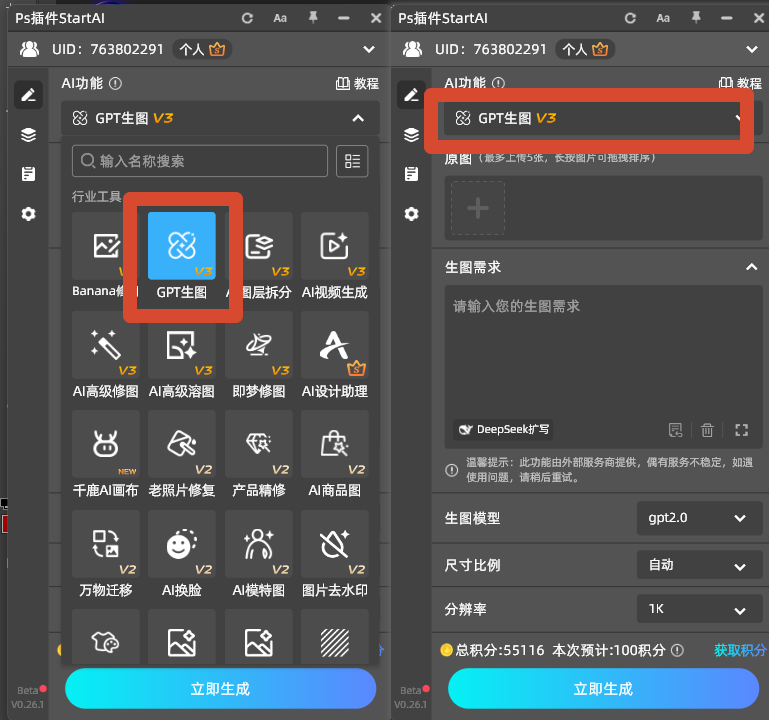Open the settings gear in left panel sidebar
This screenshot has height=720, width=769.
point(28,214)
